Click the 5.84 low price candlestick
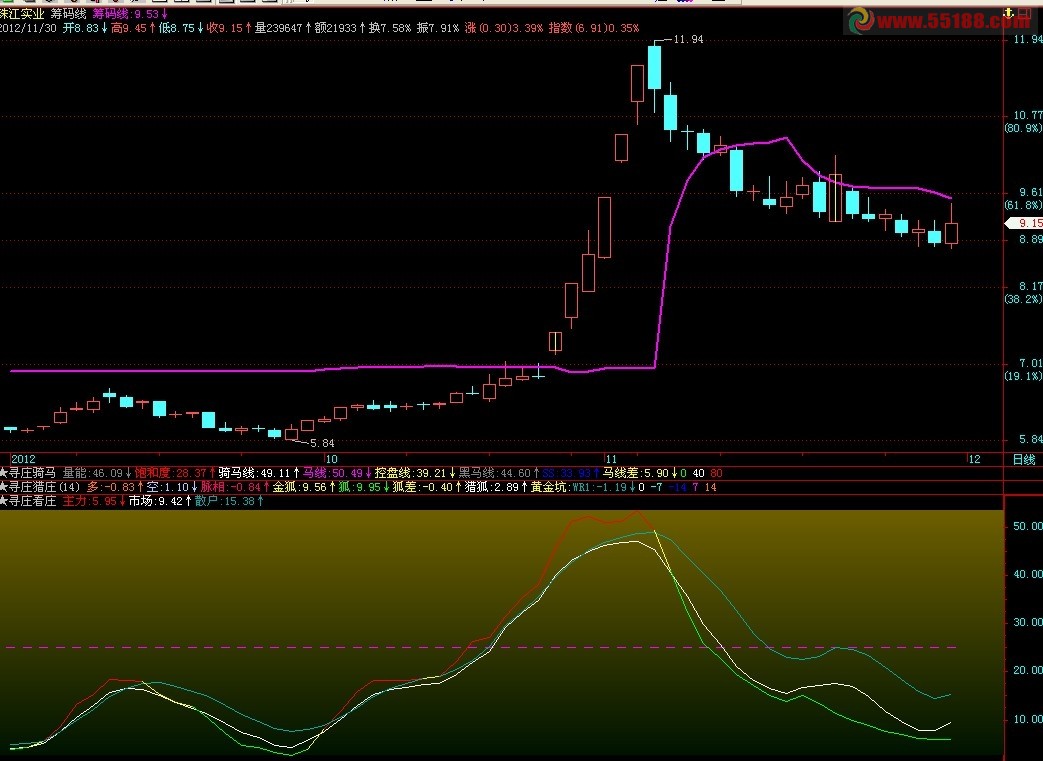Viewport: 1043px width, 761px height. (291, 434)
